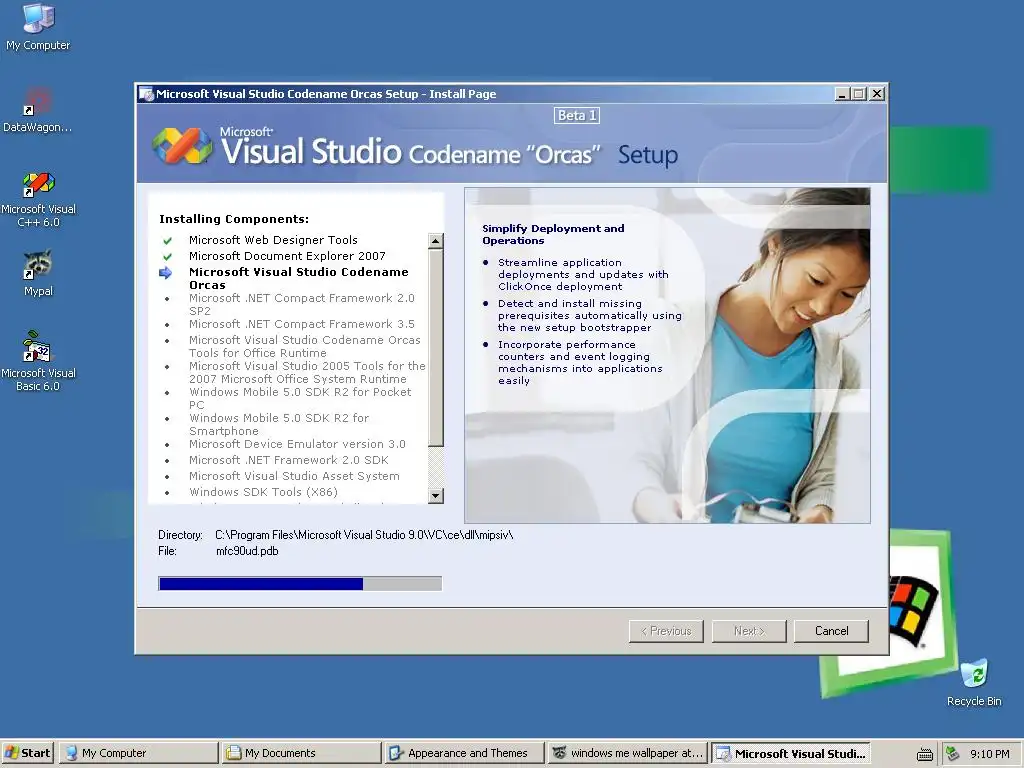
Task: Switch to windows me wallpaper taskbar window
Action: (x=626, y=753)
